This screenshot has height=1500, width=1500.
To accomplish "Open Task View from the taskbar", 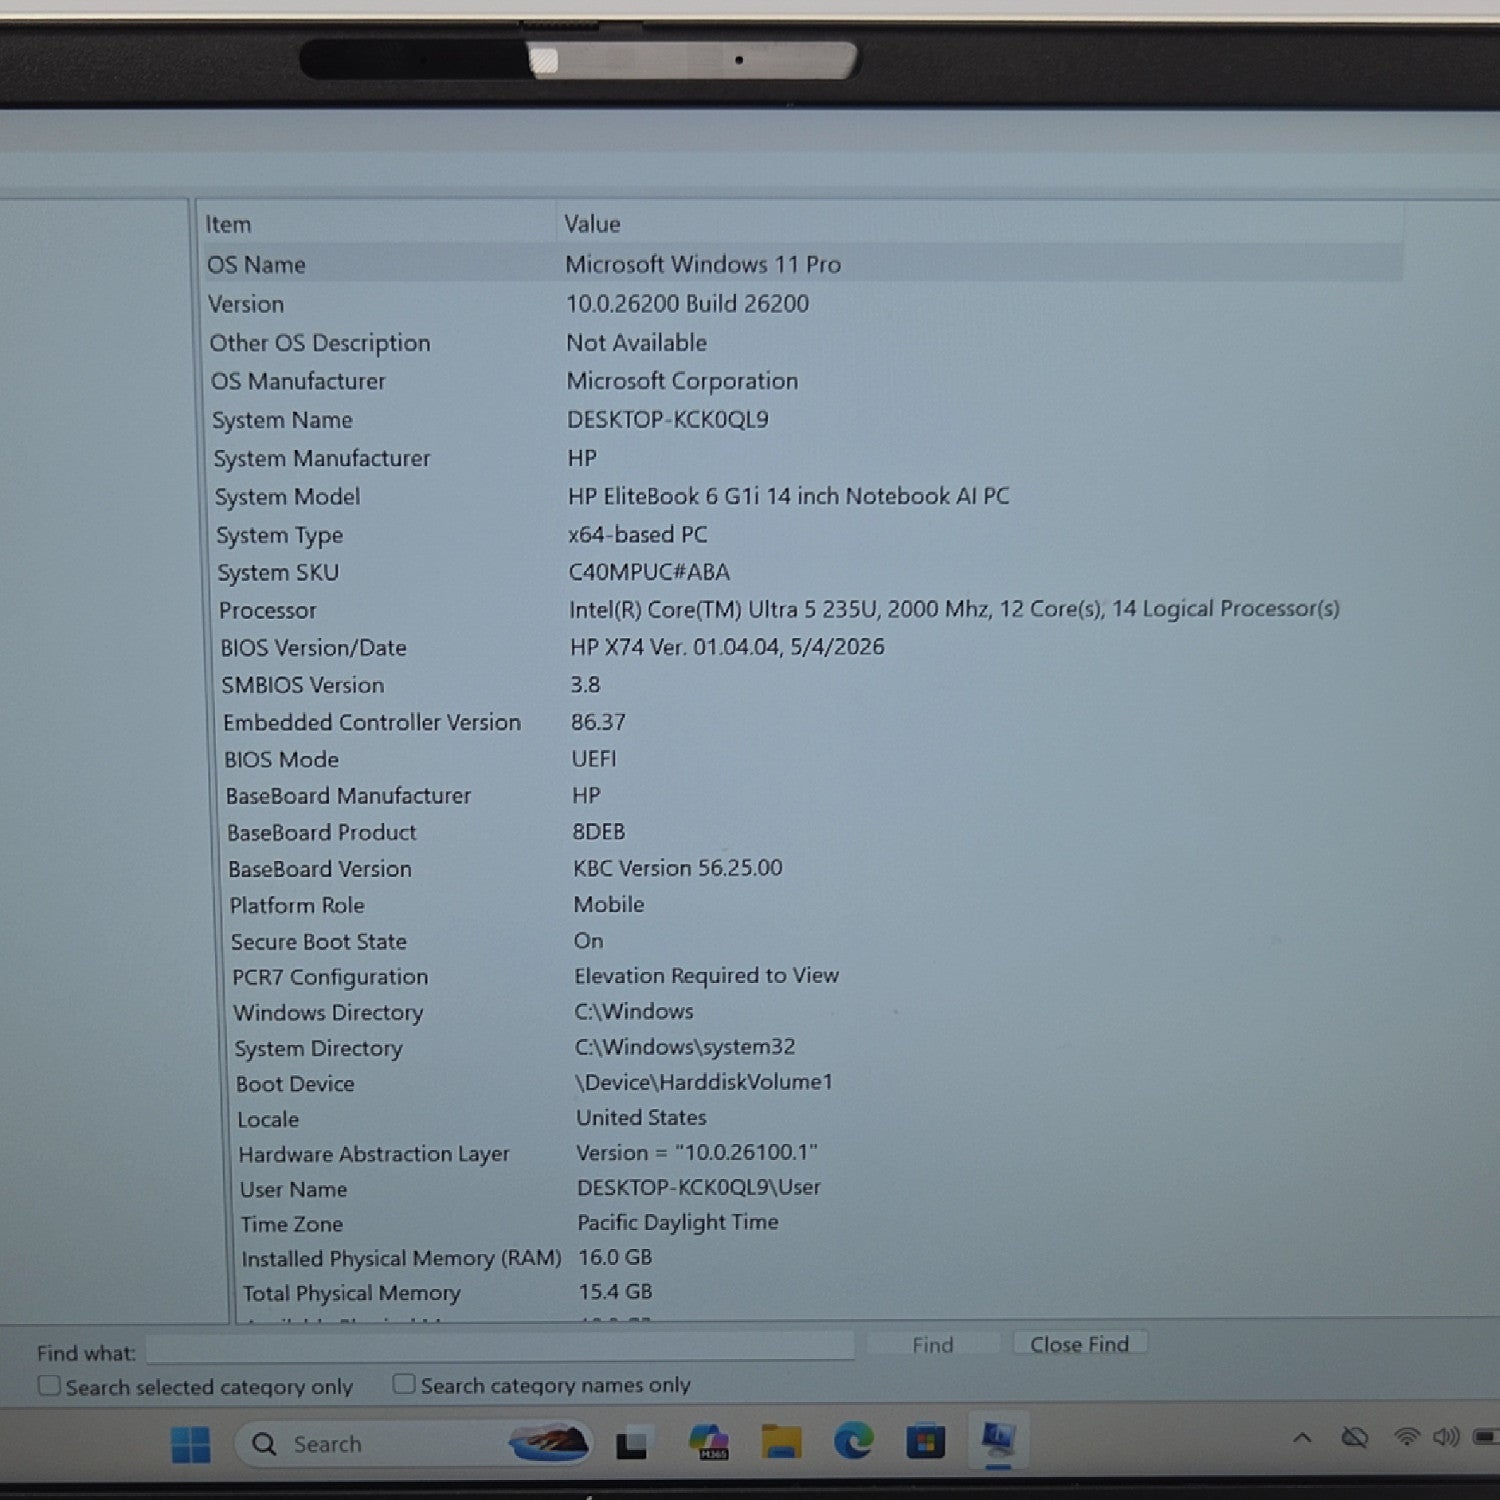I will [631, 1444].
